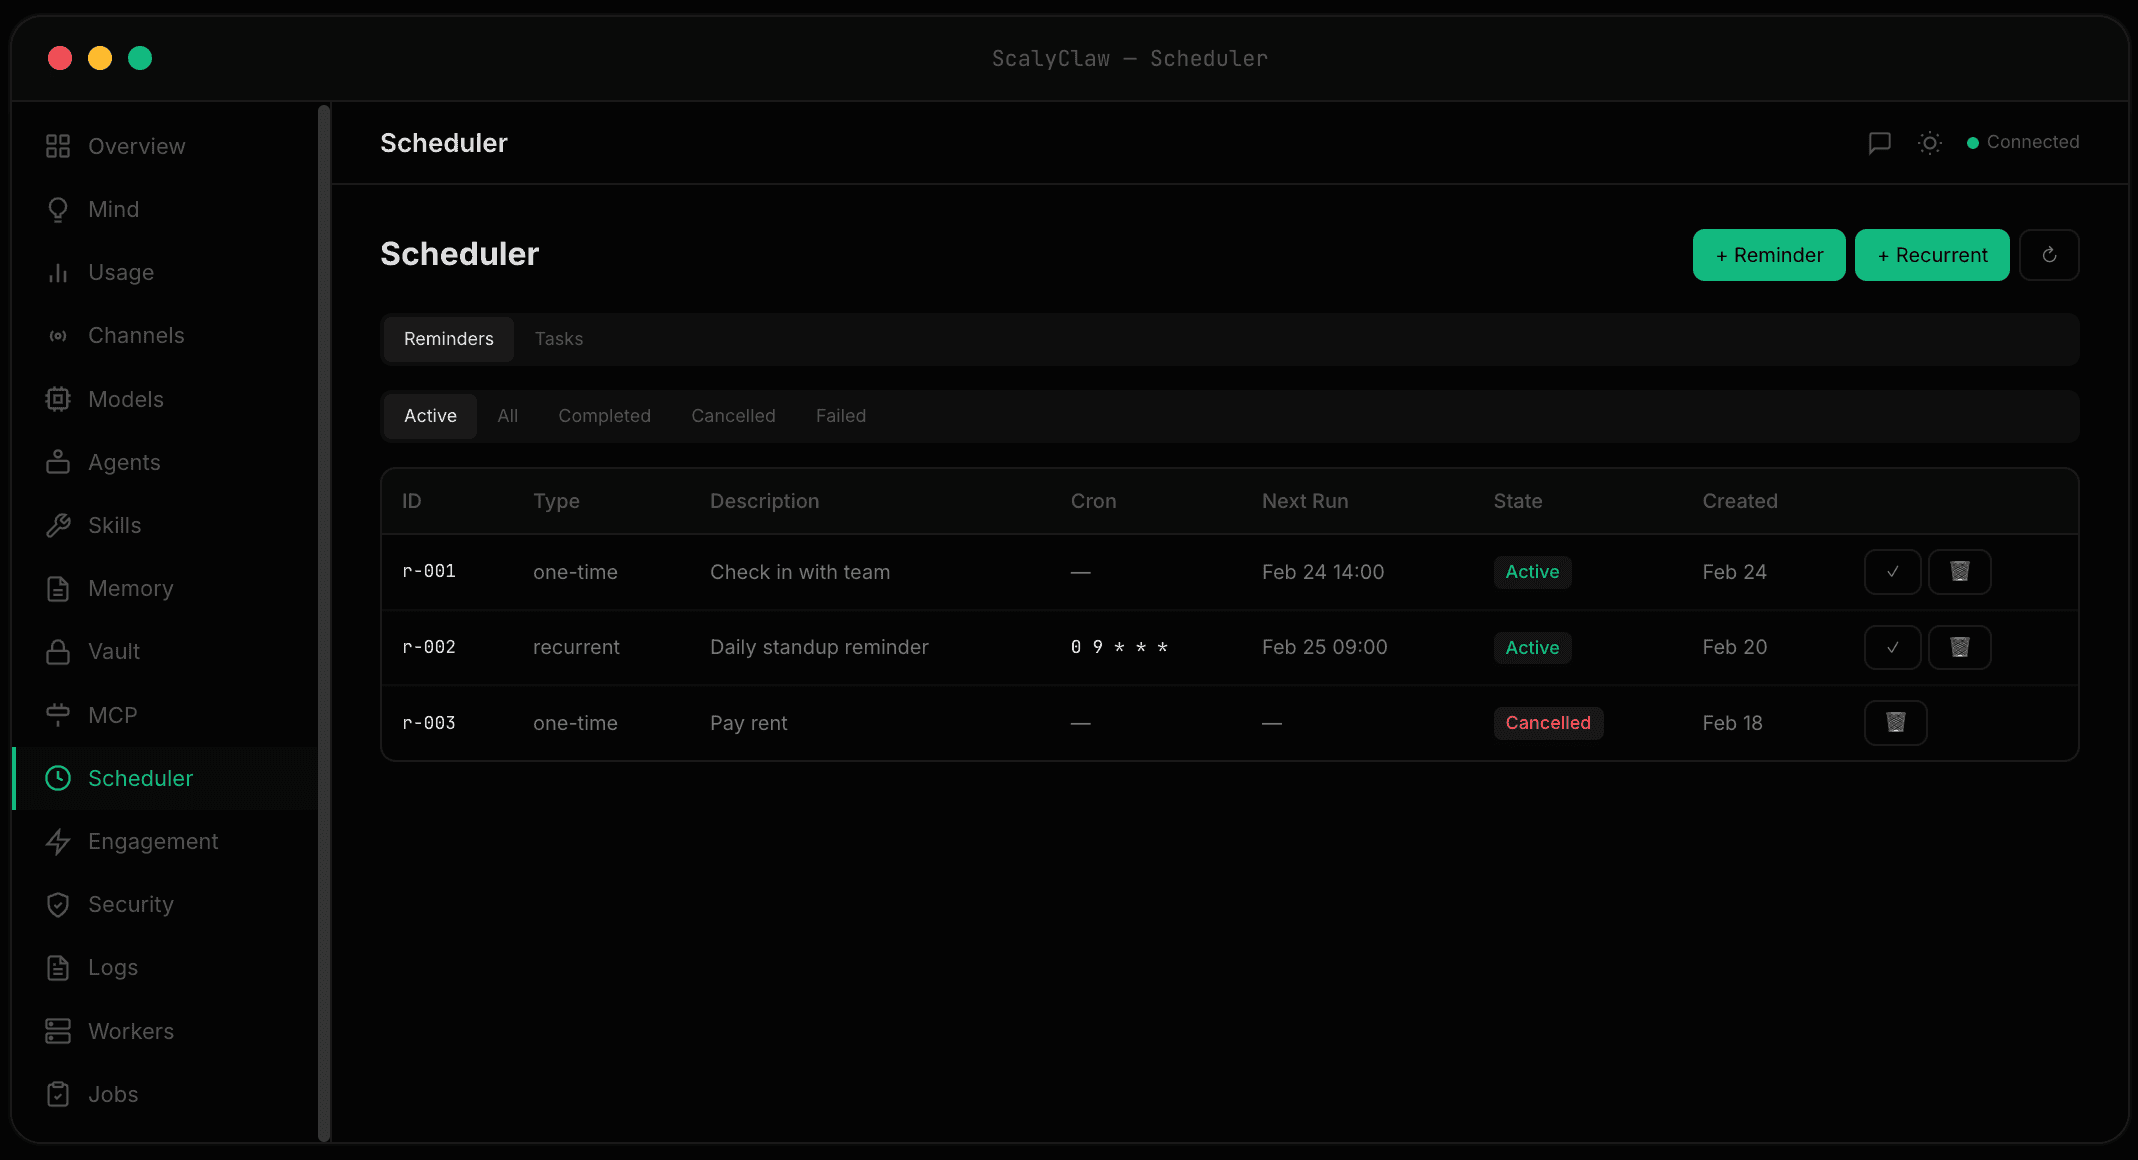The image size is (2138, 1160).
Task: Switch the filter to Cancelled
Action: [733, 416]
